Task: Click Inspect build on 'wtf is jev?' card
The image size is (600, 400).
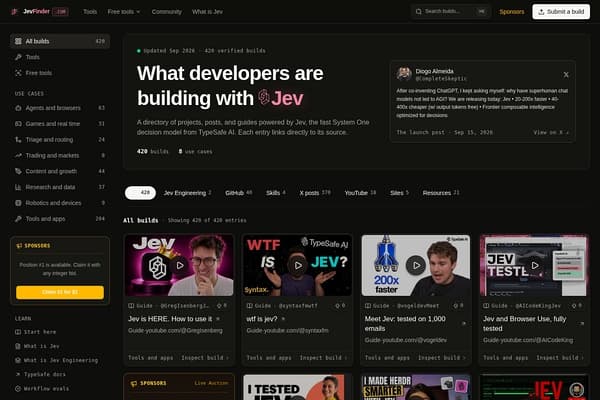Action: pyautogui.click(x=323, y=358)
